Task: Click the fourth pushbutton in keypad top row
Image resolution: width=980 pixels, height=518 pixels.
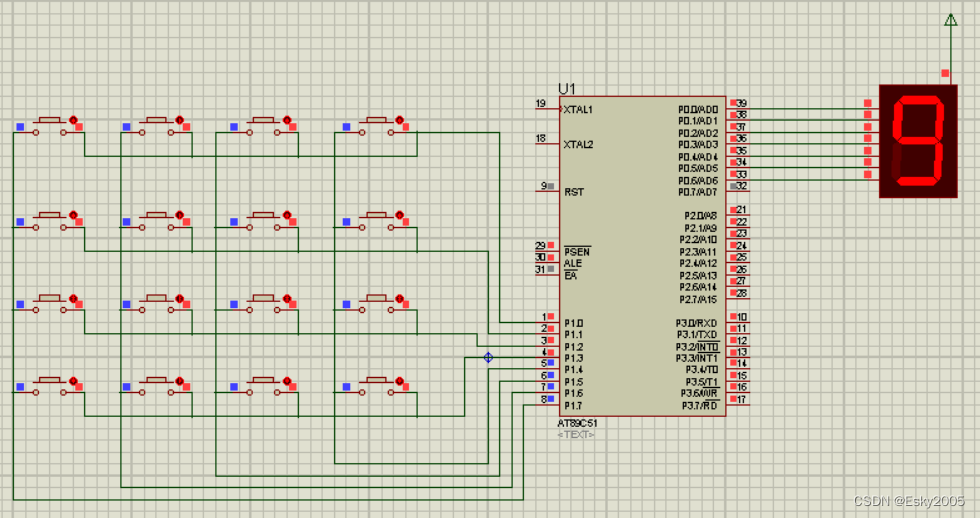Action: 376,126
